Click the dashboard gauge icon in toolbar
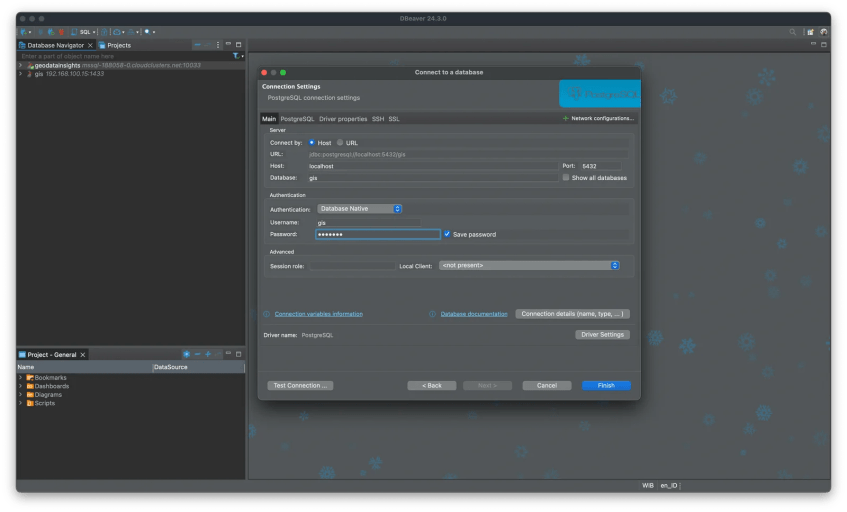 click(x=117, y=32)
